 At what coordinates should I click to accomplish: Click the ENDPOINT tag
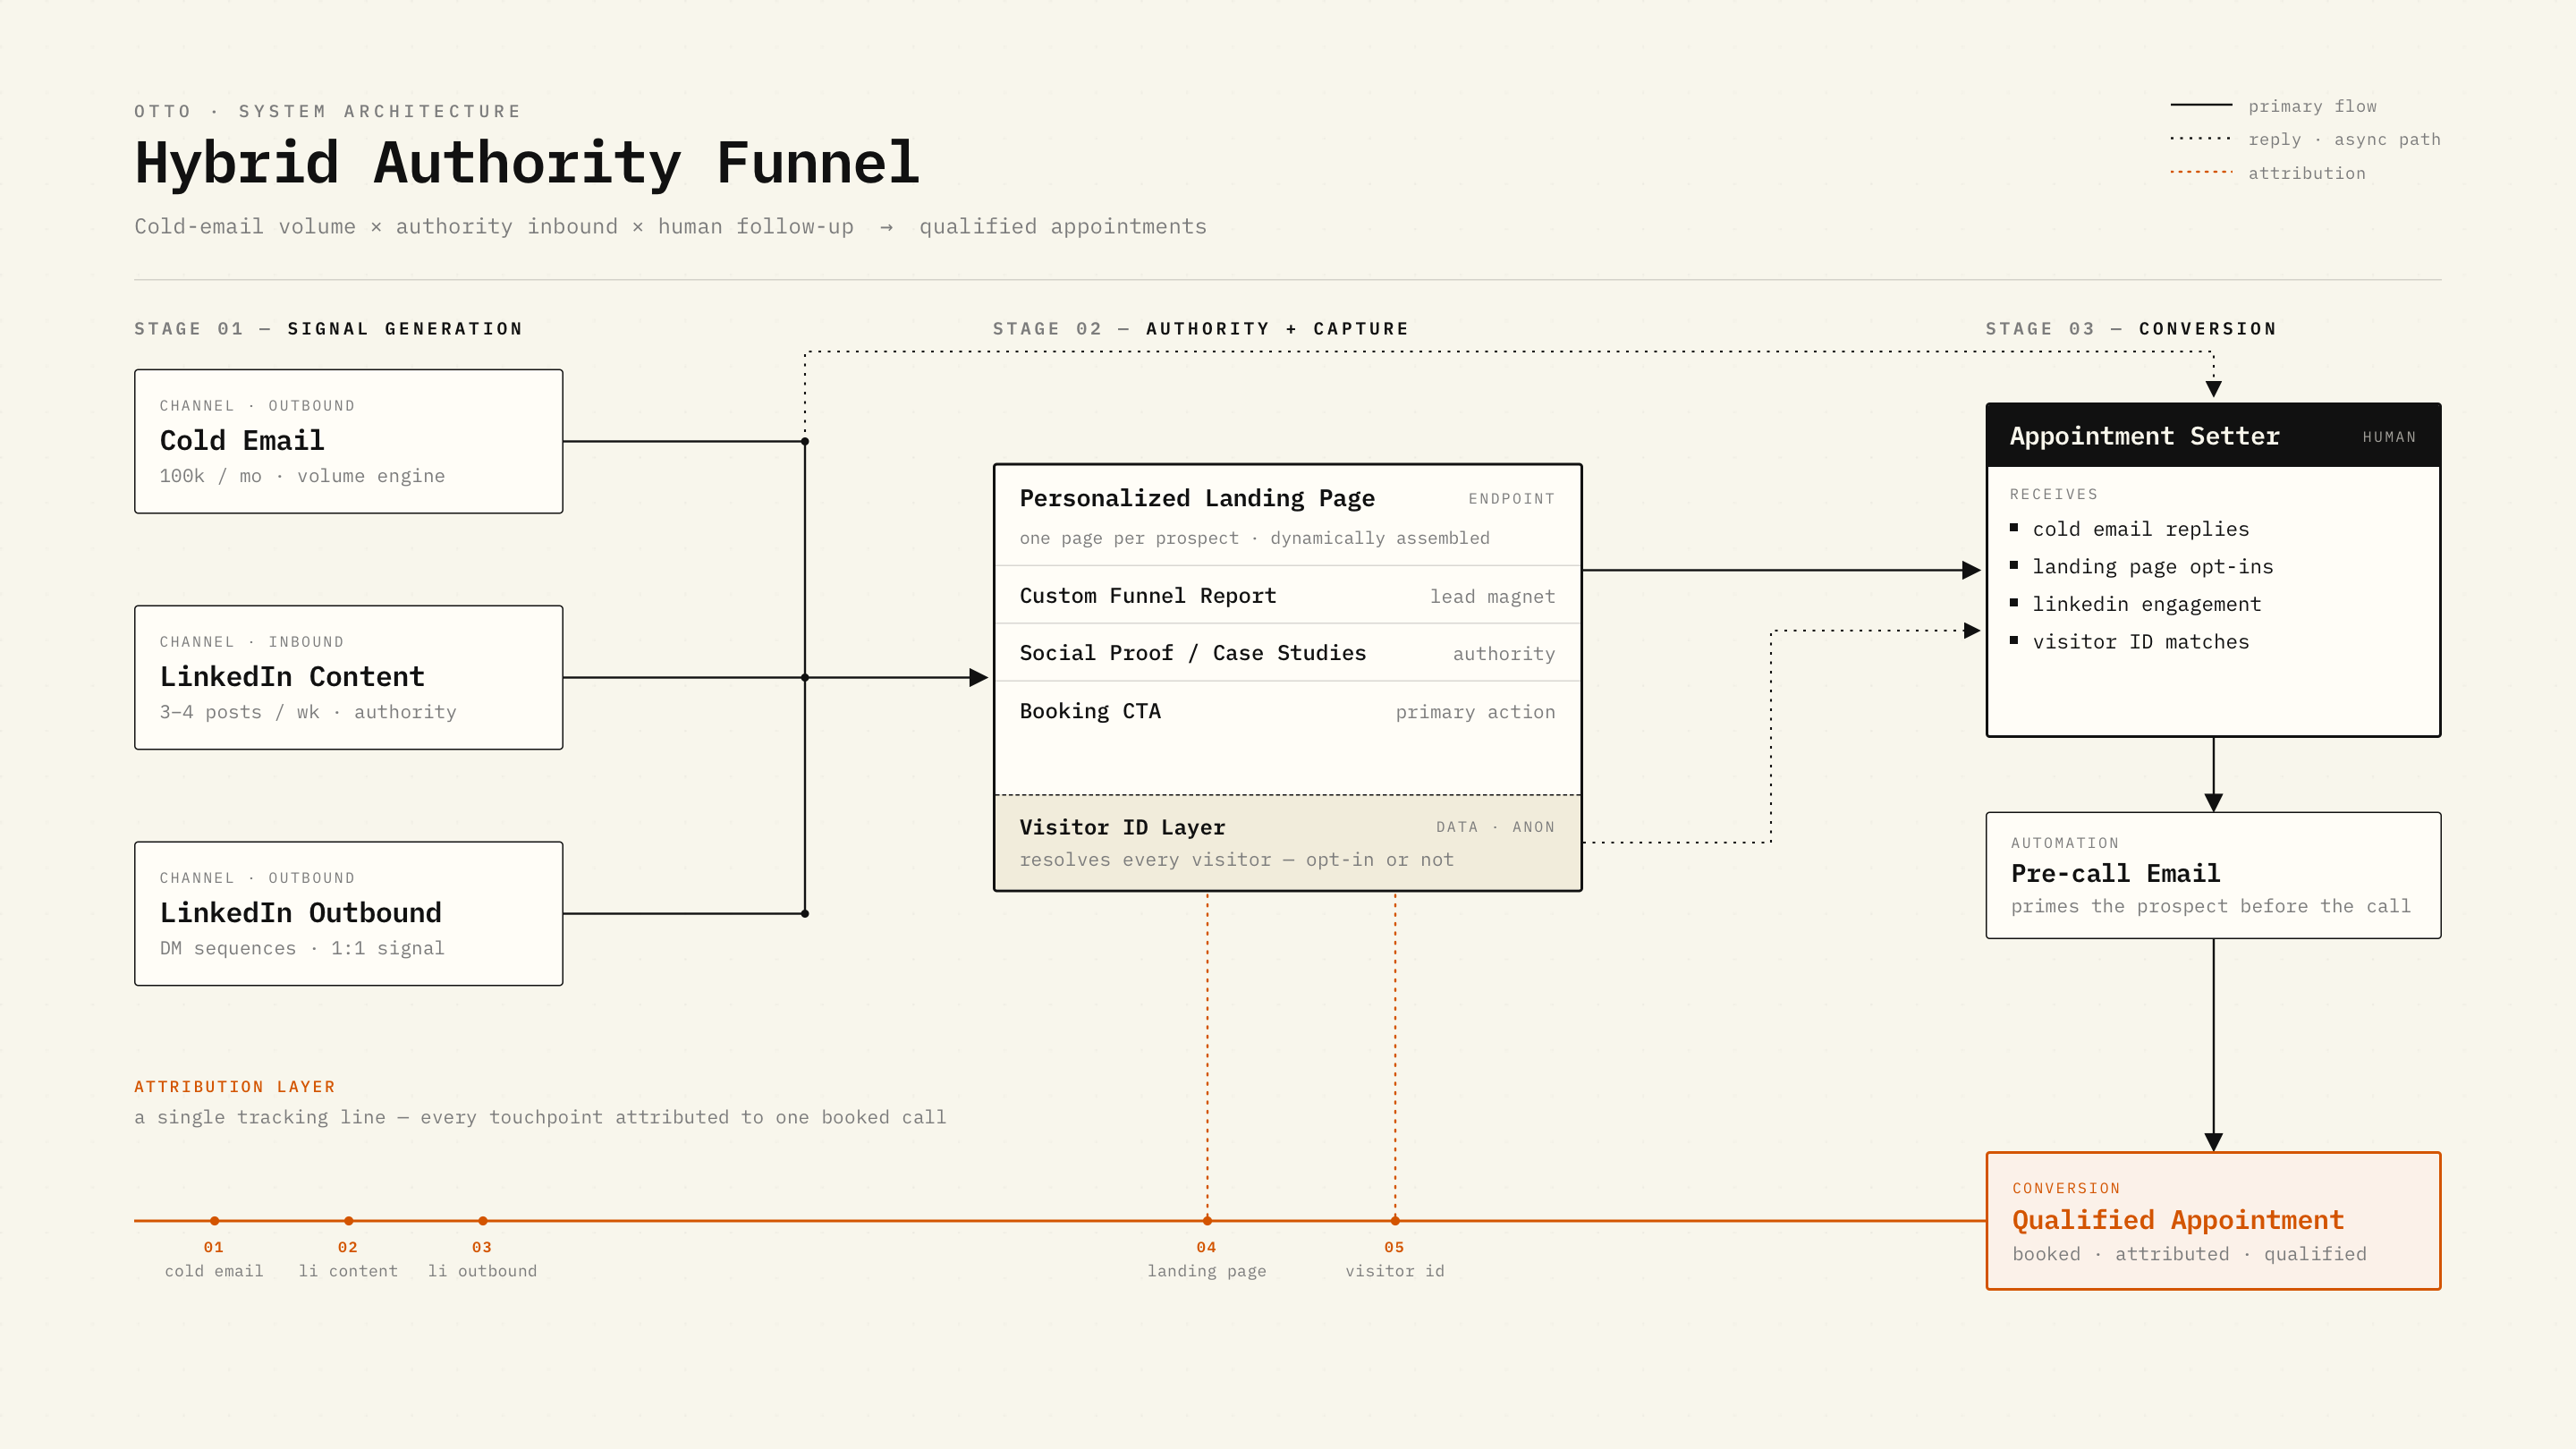1511,499
